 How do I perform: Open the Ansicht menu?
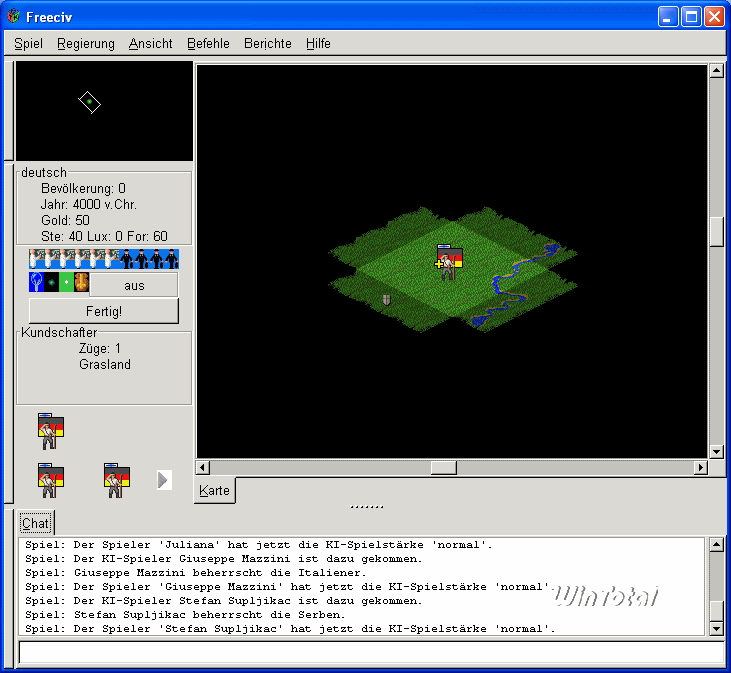pyautogui.click(x=151, y=43)
